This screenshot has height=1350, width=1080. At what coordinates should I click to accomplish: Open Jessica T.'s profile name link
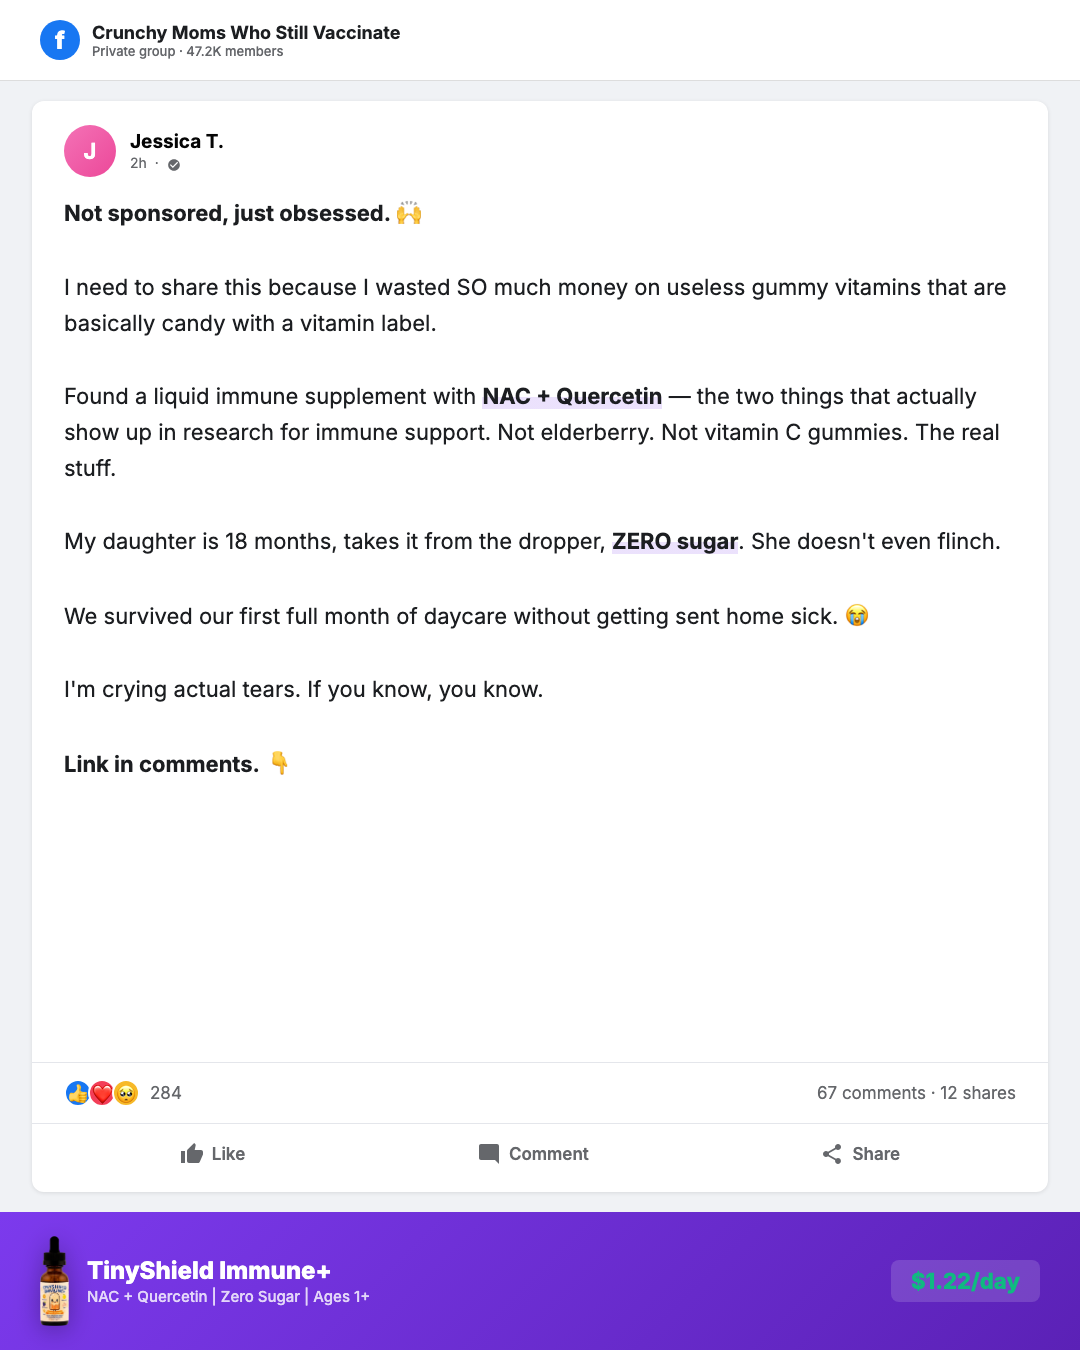pos(177,141)
